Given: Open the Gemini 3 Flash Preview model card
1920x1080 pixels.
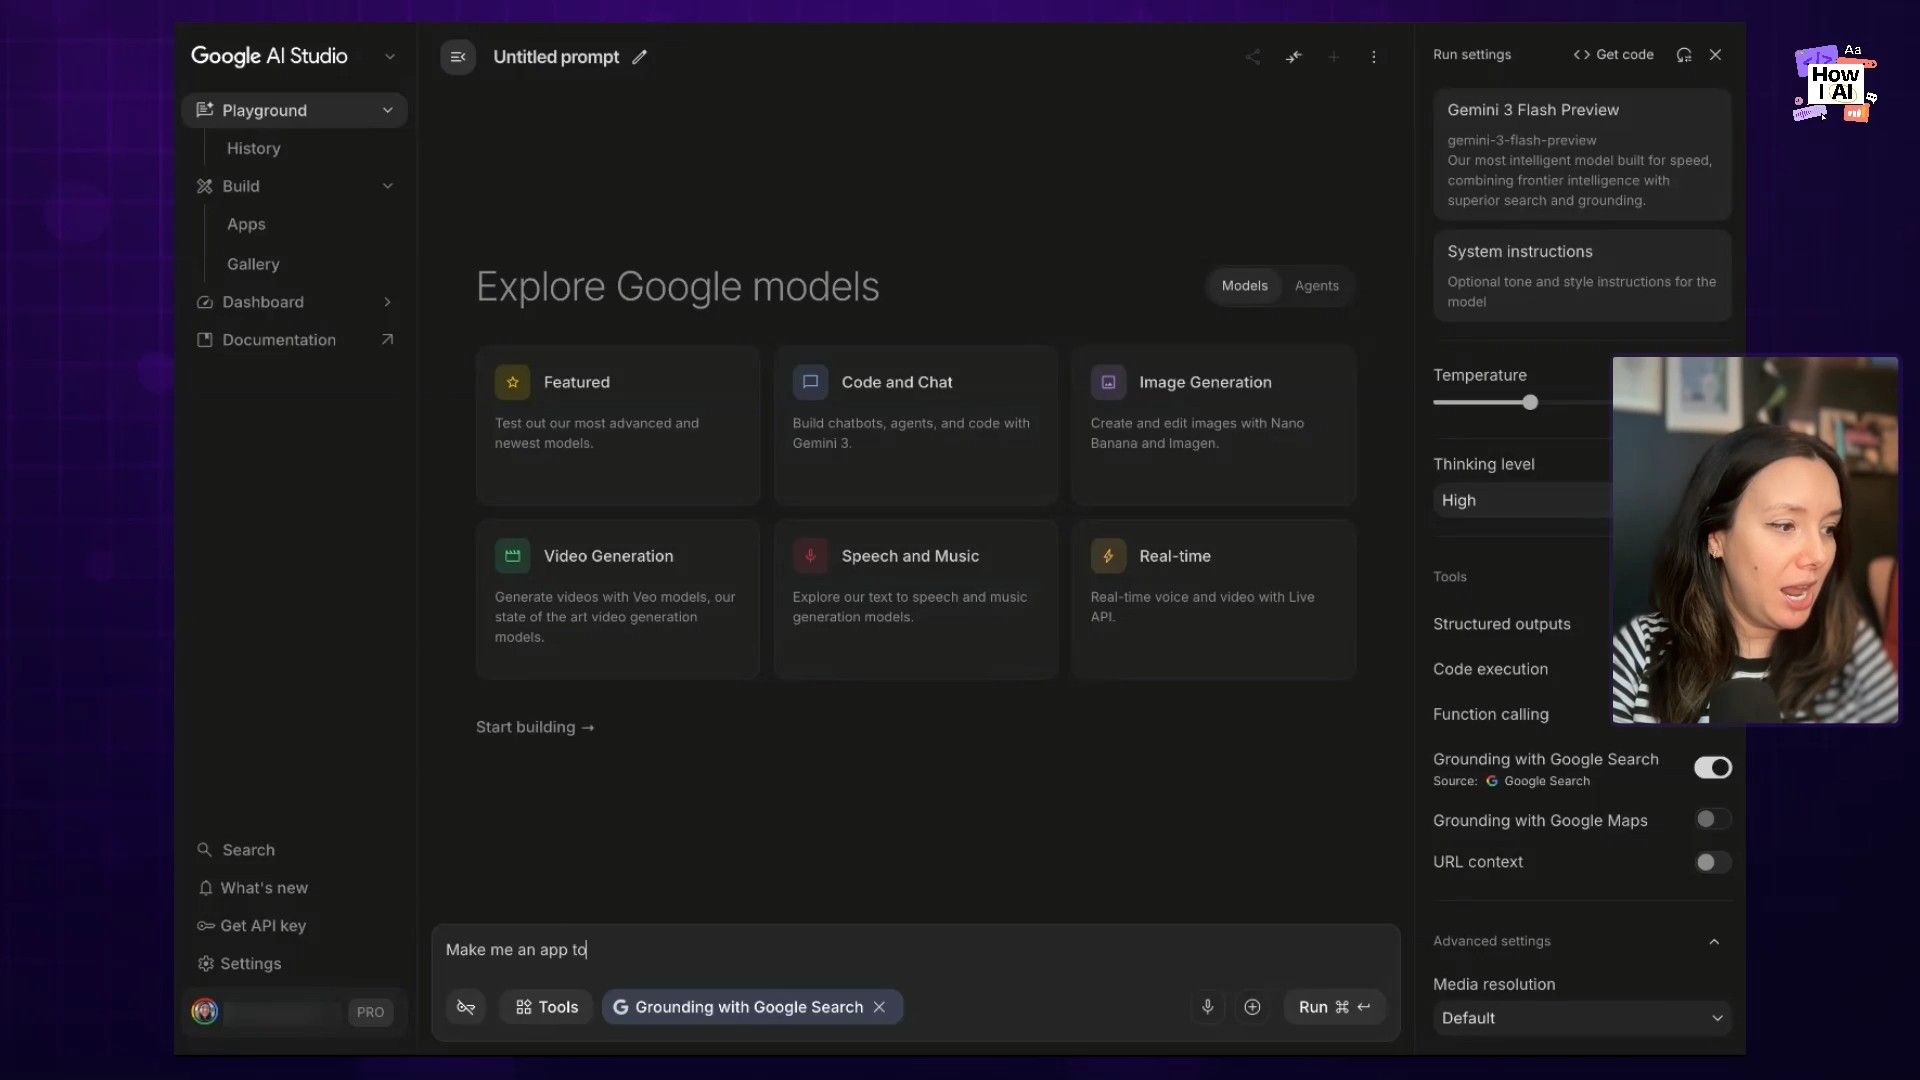Looking at the screenshot, I should [x=1582, y=155].
